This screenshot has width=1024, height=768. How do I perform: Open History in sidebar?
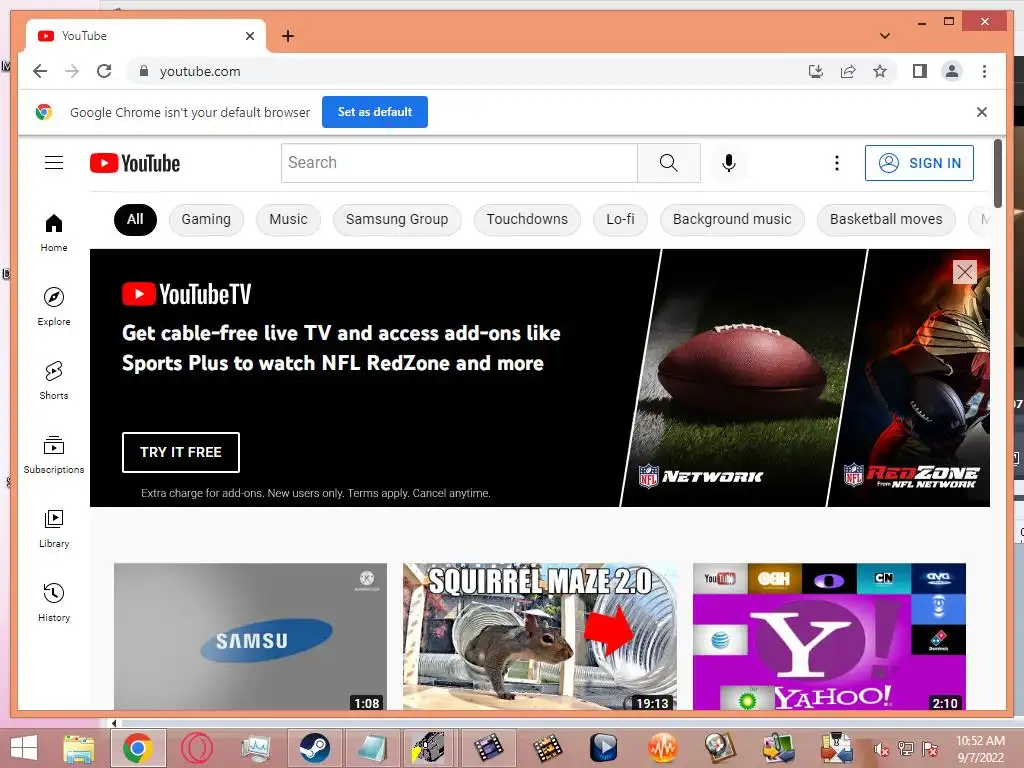click(54, 602)
